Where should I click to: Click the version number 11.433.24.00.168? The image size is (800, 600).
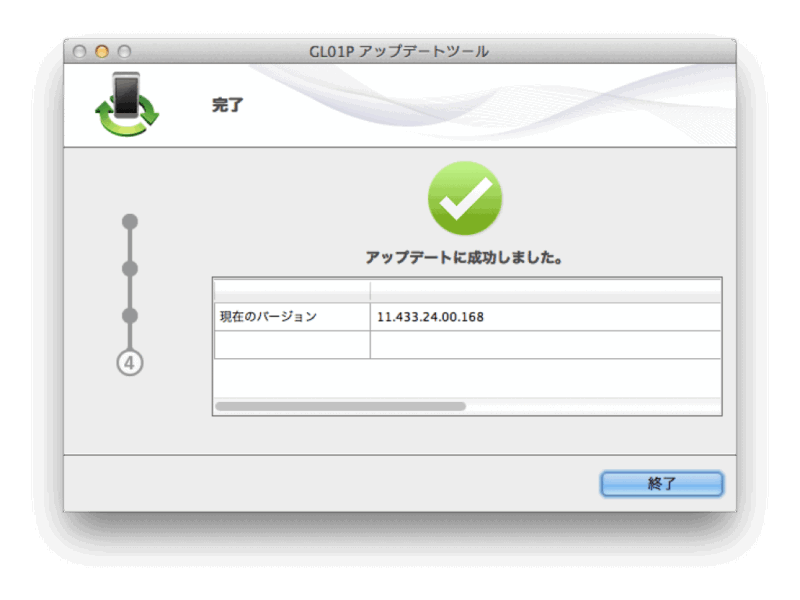432,315
